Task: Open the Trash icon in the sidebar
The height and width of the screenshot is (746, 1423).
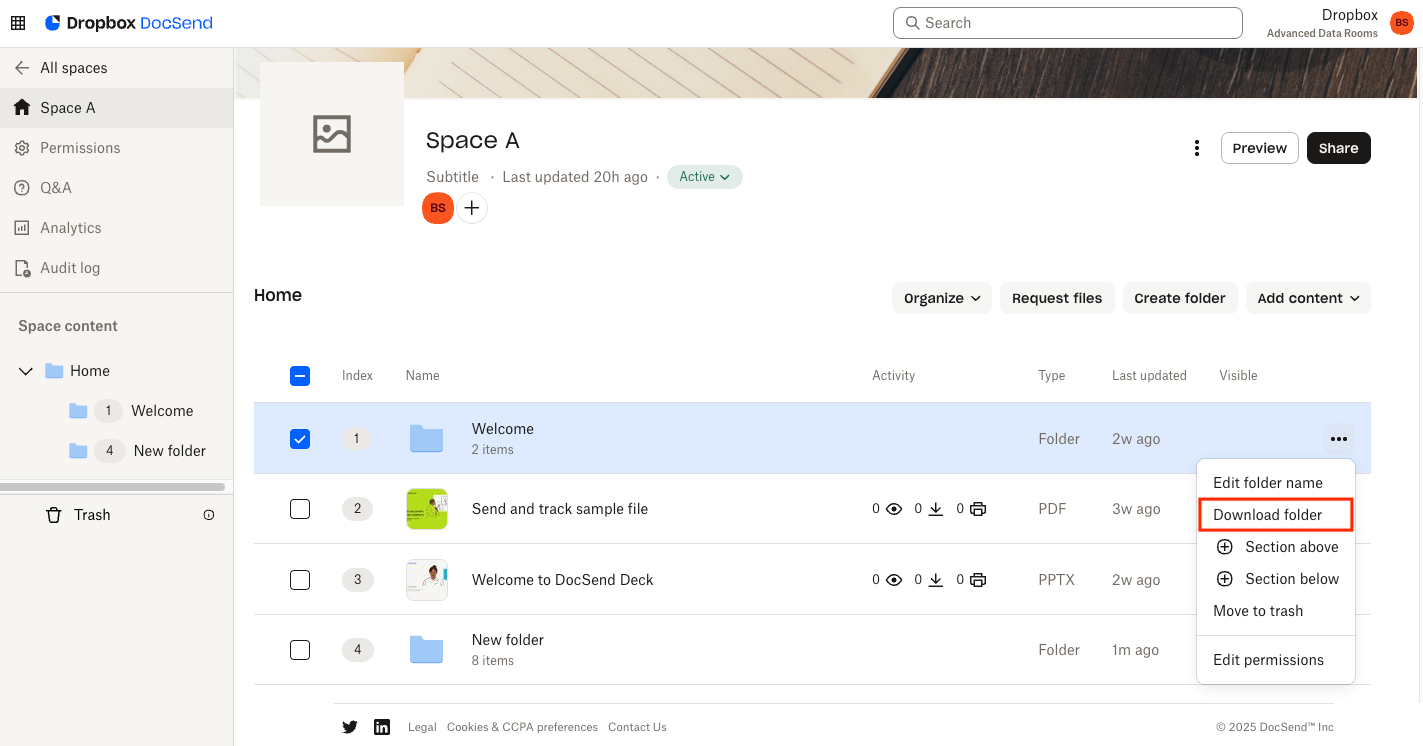Action: (x=53, y=514)
